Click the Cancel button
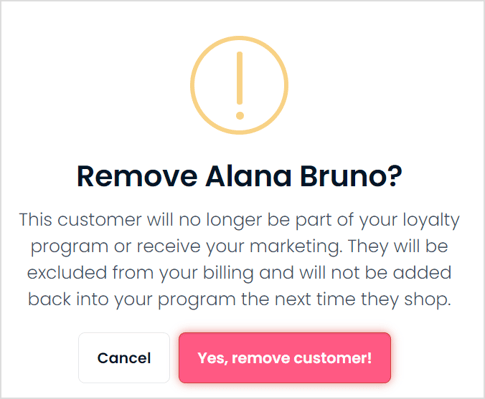Screen dimensions: 485x399 point(124,358)
